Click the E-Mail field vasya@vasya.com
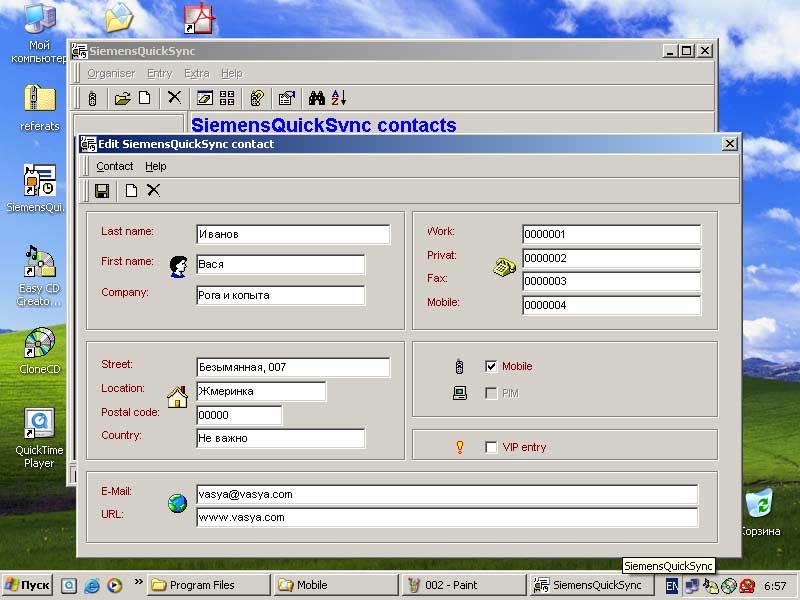Image resolution: width=800 pixels, height=600 pixels. click(447, 494)
